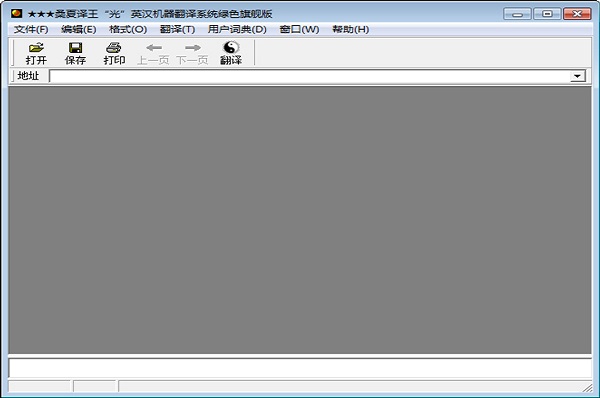600x398 pixels.
Task: Click the application icon in title bar
Action: pyautogui.click(x=16, y=13)
